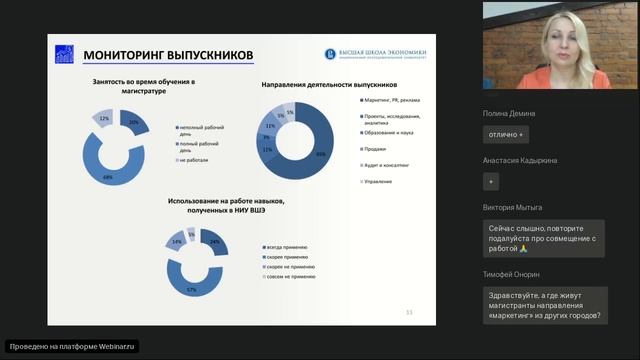Viewport: 640px width, 360px height.
Task: Click the 'Проведено на платформе Webinar.ru' badge
Action: [72, 347]
